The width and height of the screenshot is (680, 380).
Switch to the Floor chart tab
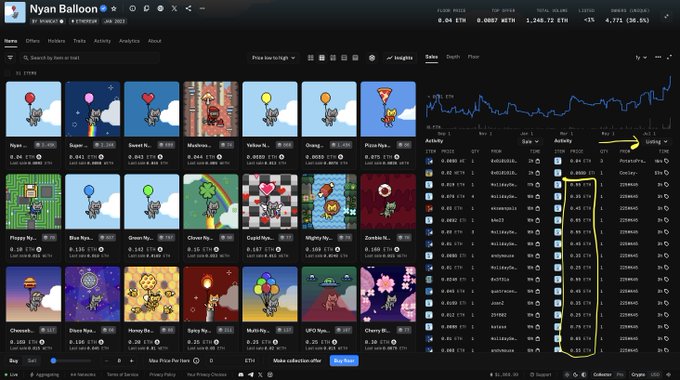[x=474, y=57]
